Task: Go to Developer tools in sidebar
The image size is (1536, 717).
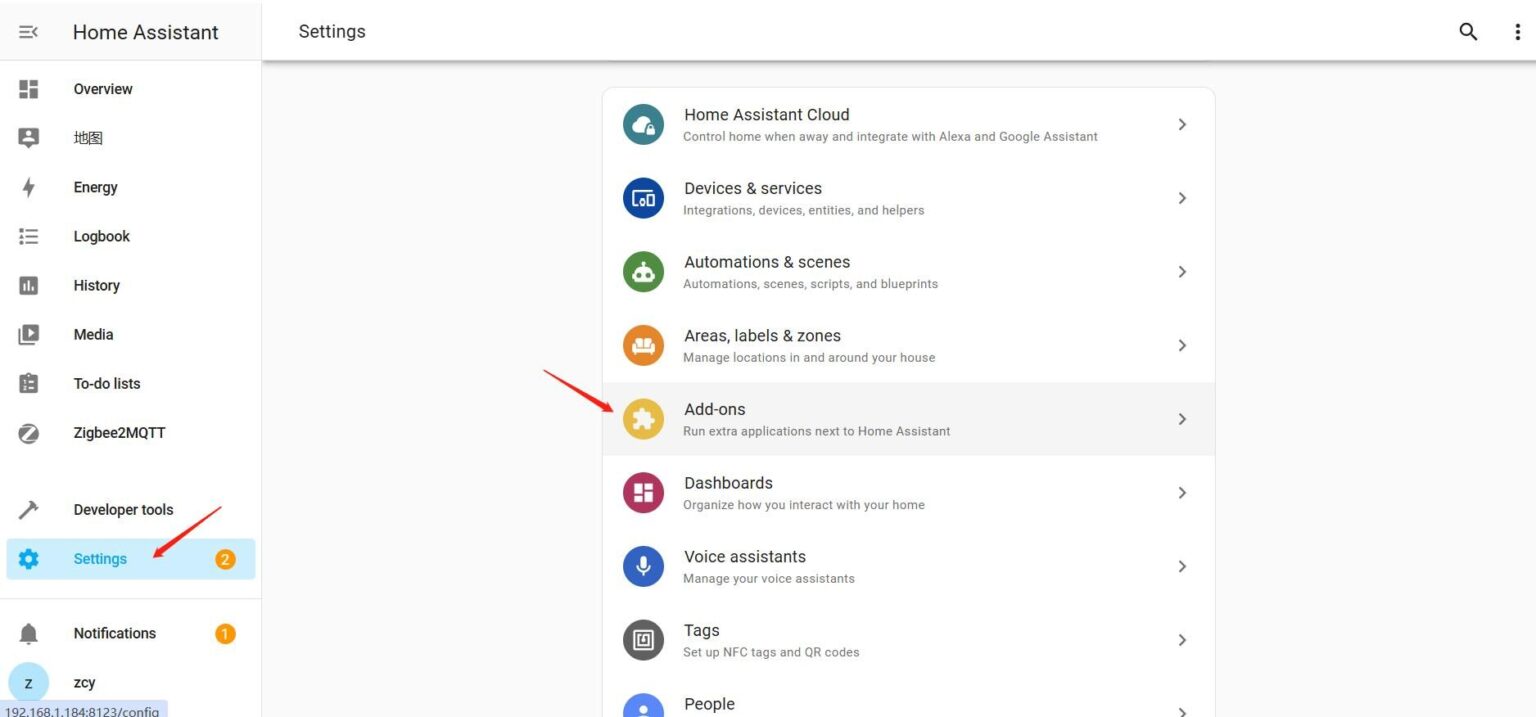Action: [x=123, y=510]
